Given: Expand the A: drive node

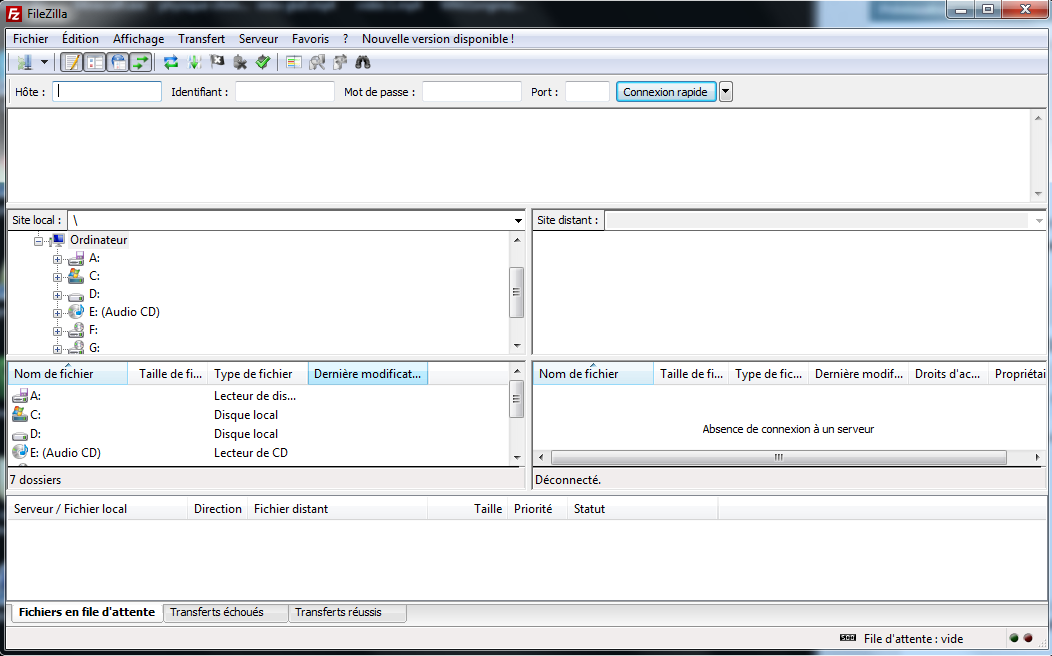Looking at the screenshot, I should point(57,259).
